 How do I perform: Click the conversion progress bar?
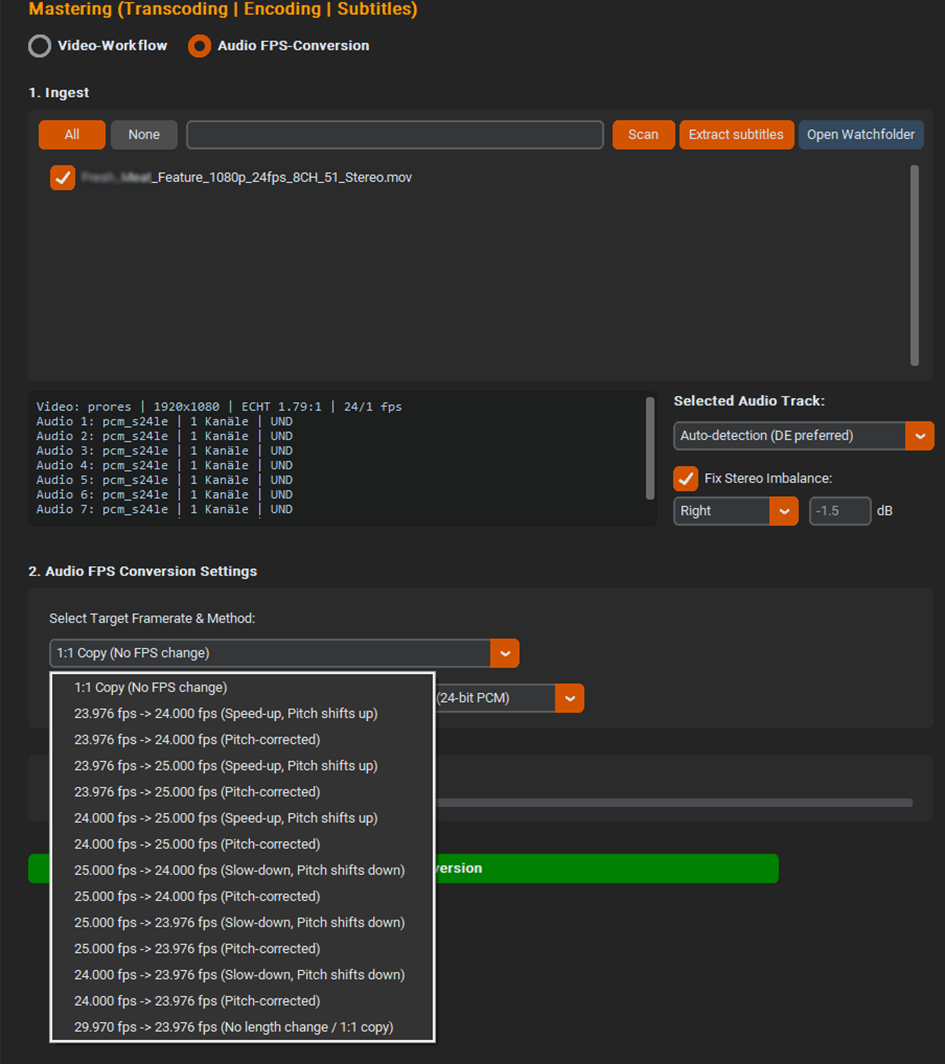674,803
